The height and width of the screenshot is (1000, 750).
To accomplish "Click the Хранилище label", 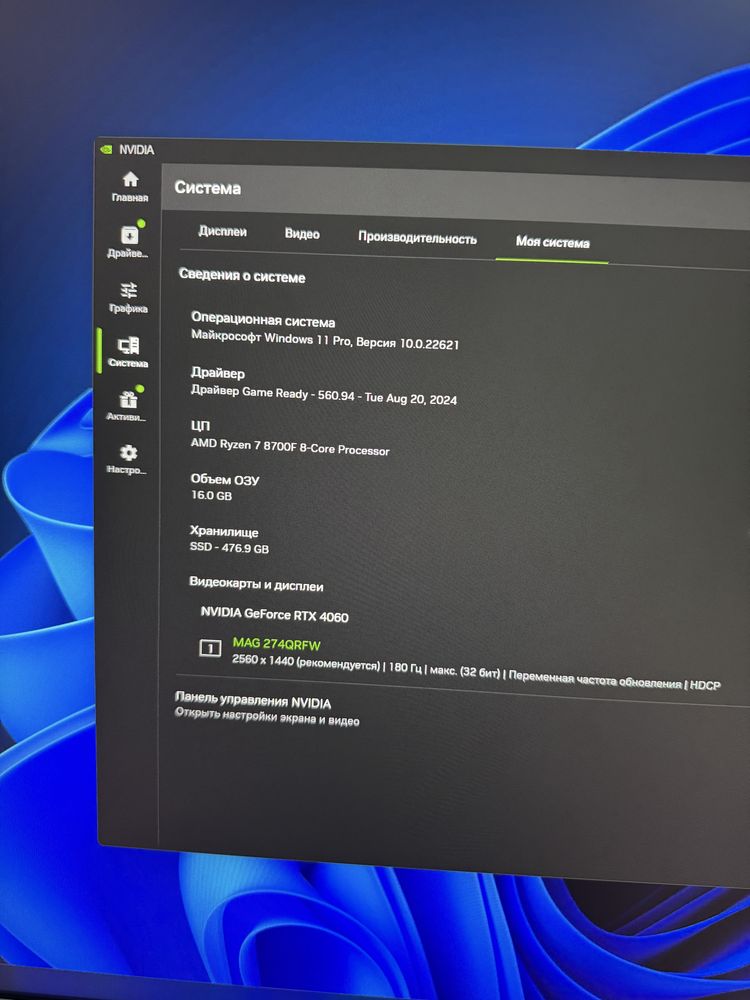I will pyautogui.click(x=224, y=531).
